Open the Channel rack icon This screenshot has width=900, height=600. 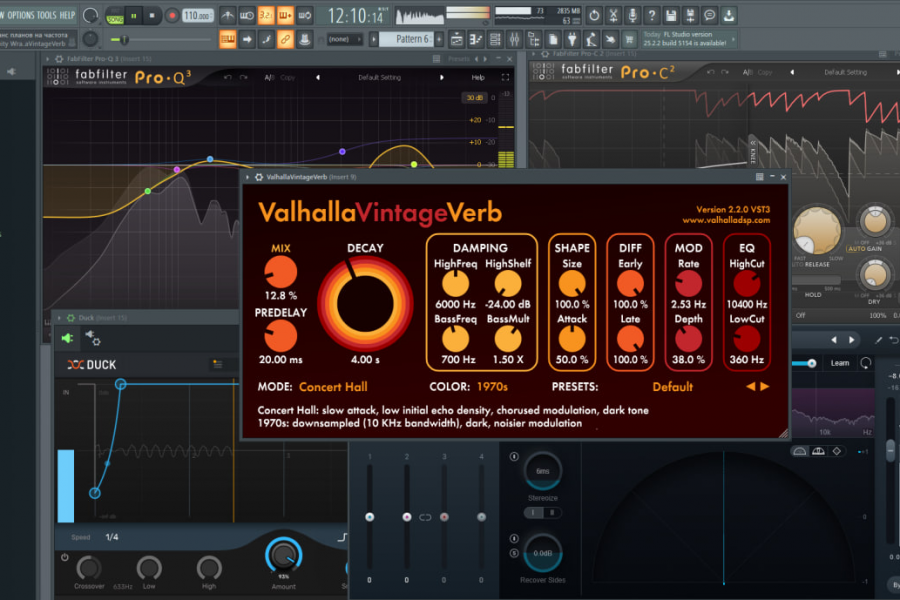(x=495, y=40)
